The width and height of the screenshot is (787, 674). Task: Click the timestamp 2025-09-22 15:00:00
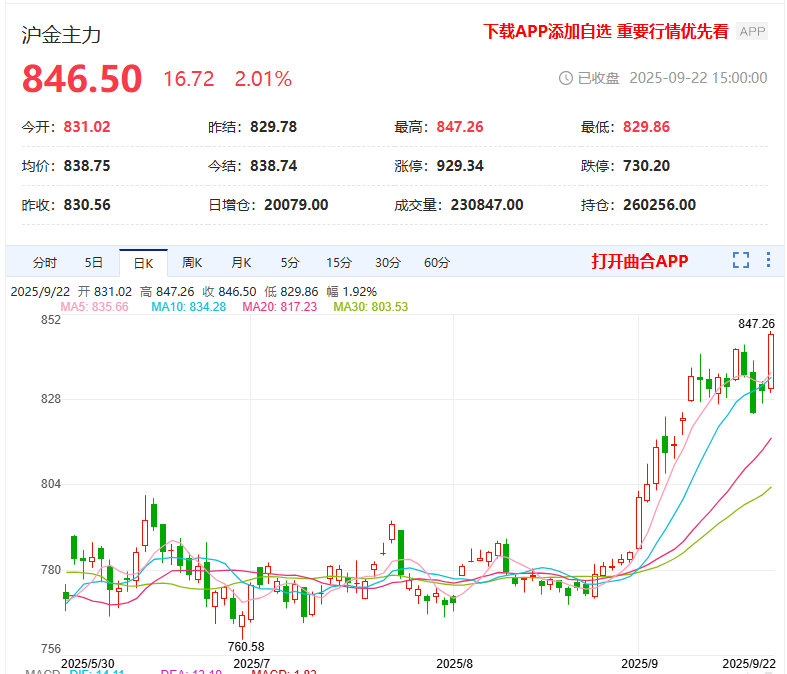click(x=698, y=78)
